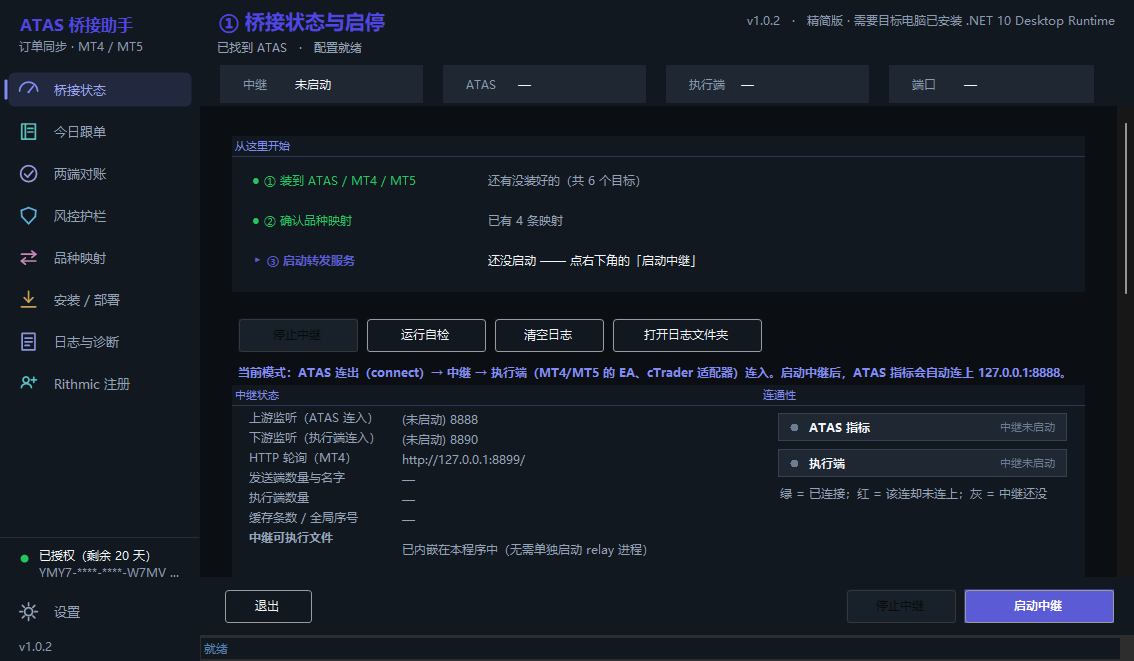Click the 已授权 (剩余 20 天) text
1134x661 pixels.
94,555
